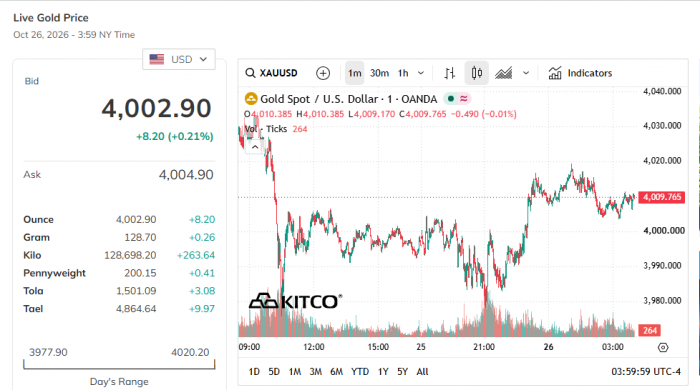
Task: Select the area chart style icon
Action: click(x=504, y=73)
